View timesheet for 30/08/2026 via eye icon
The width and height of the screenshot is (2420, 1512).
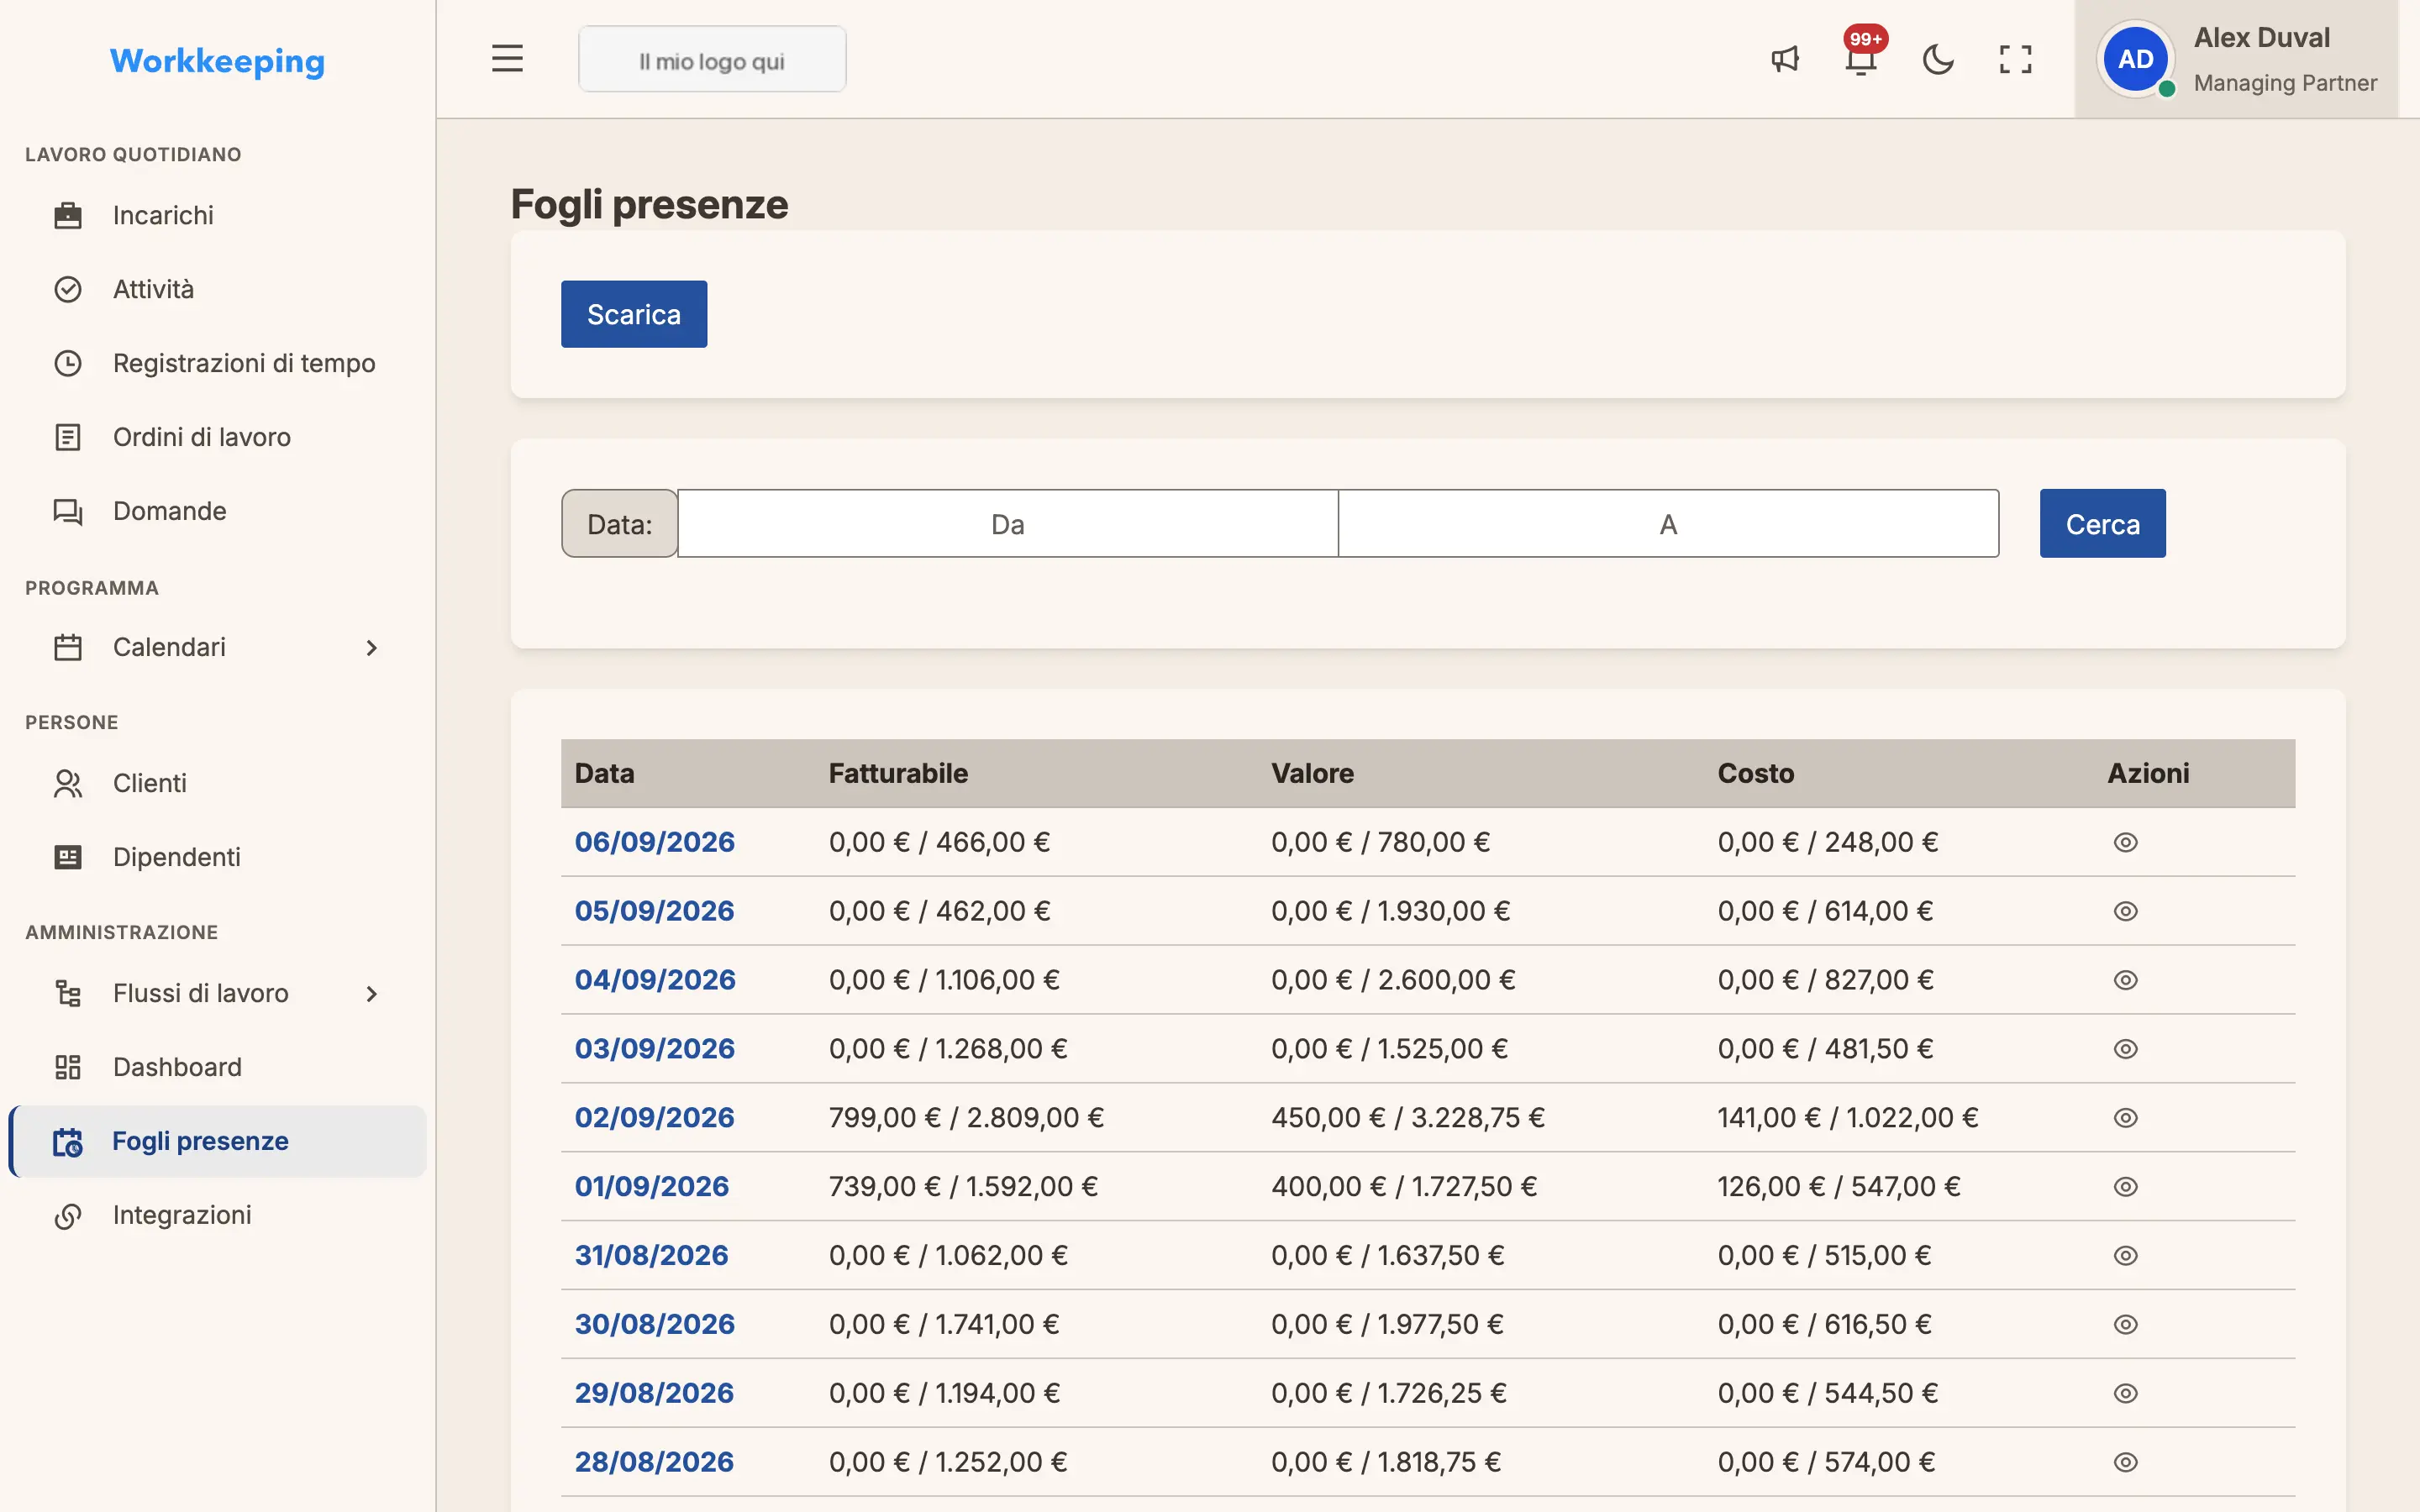click(2126, 1324)
